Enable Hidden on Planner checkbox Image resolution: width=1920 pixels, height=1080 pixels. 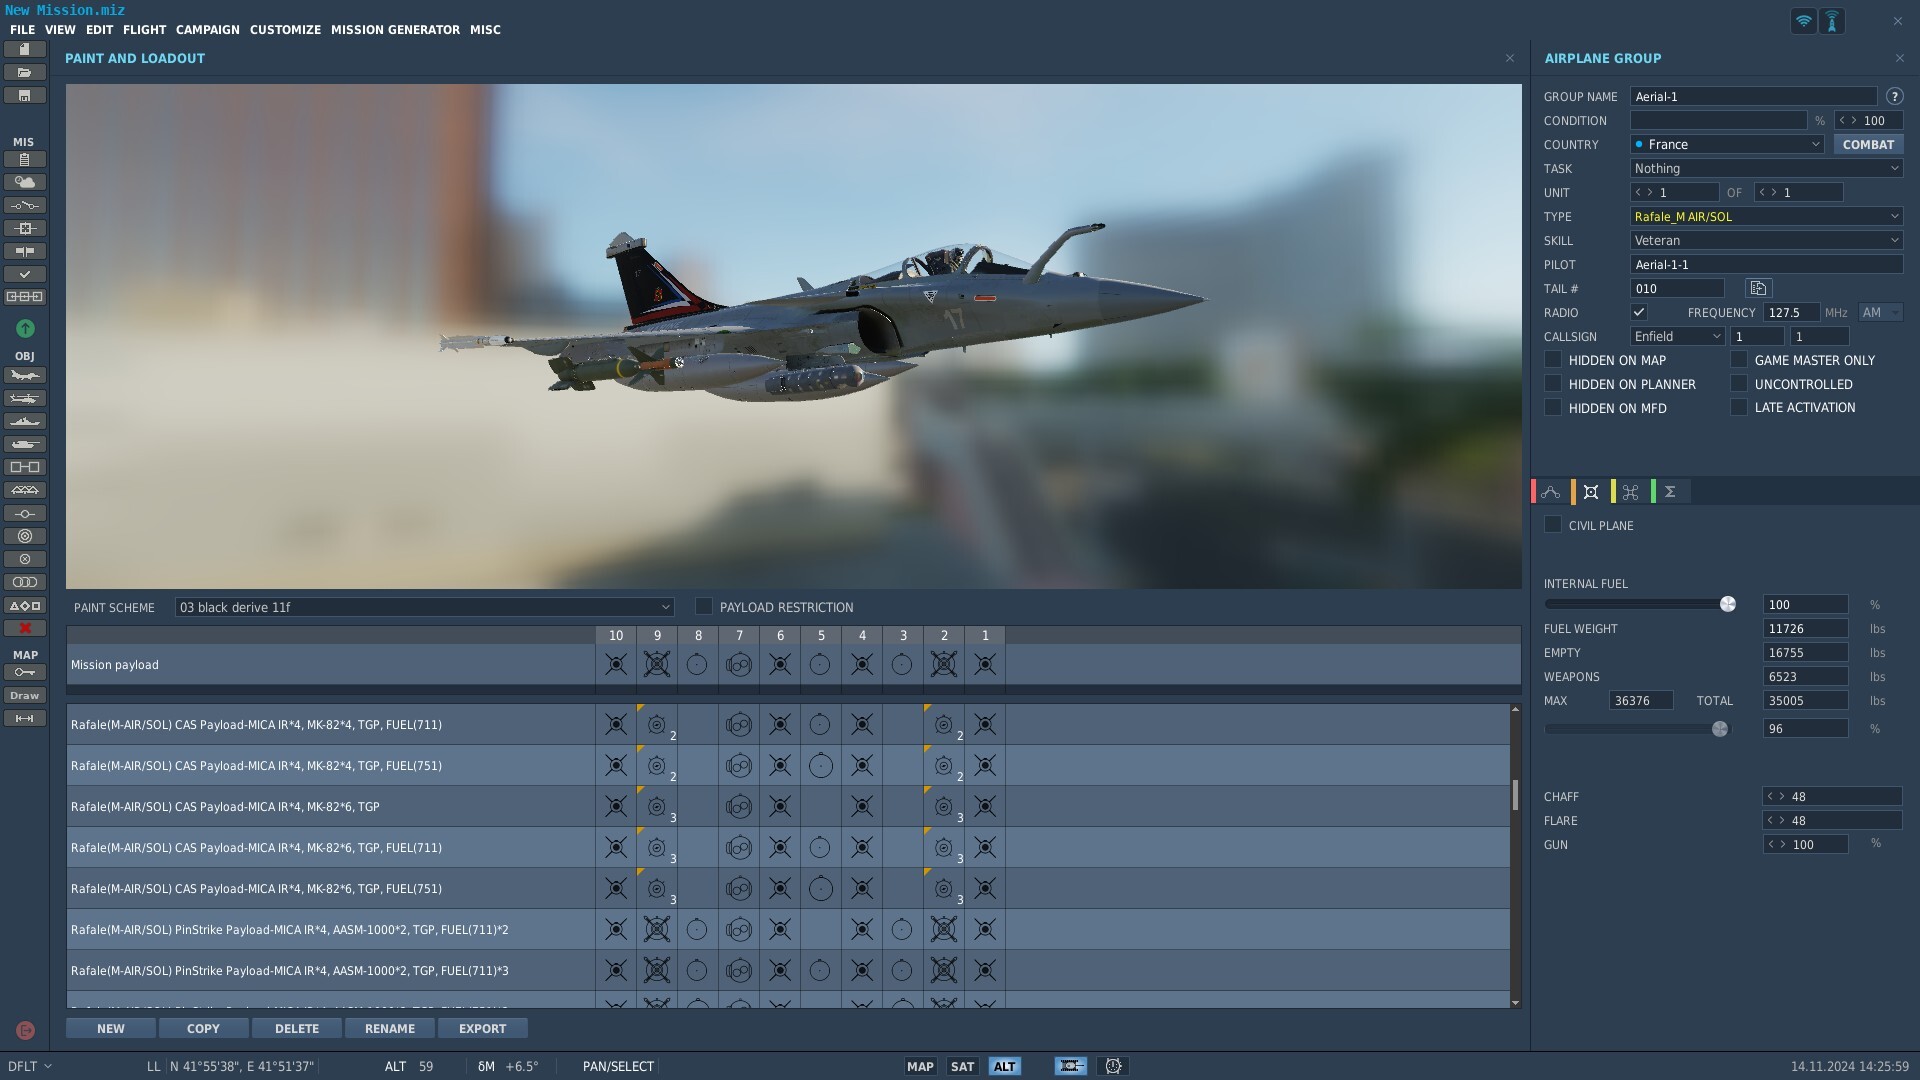(1553, 384)
